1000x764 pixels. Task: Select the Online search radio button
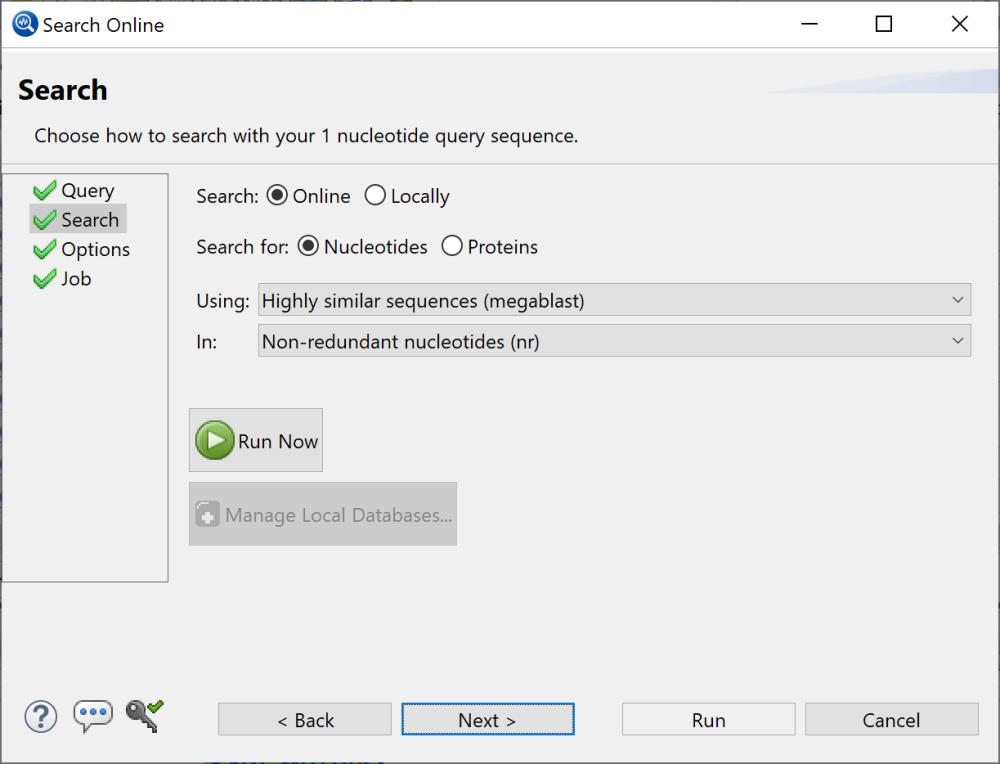[x=277, y=196]
